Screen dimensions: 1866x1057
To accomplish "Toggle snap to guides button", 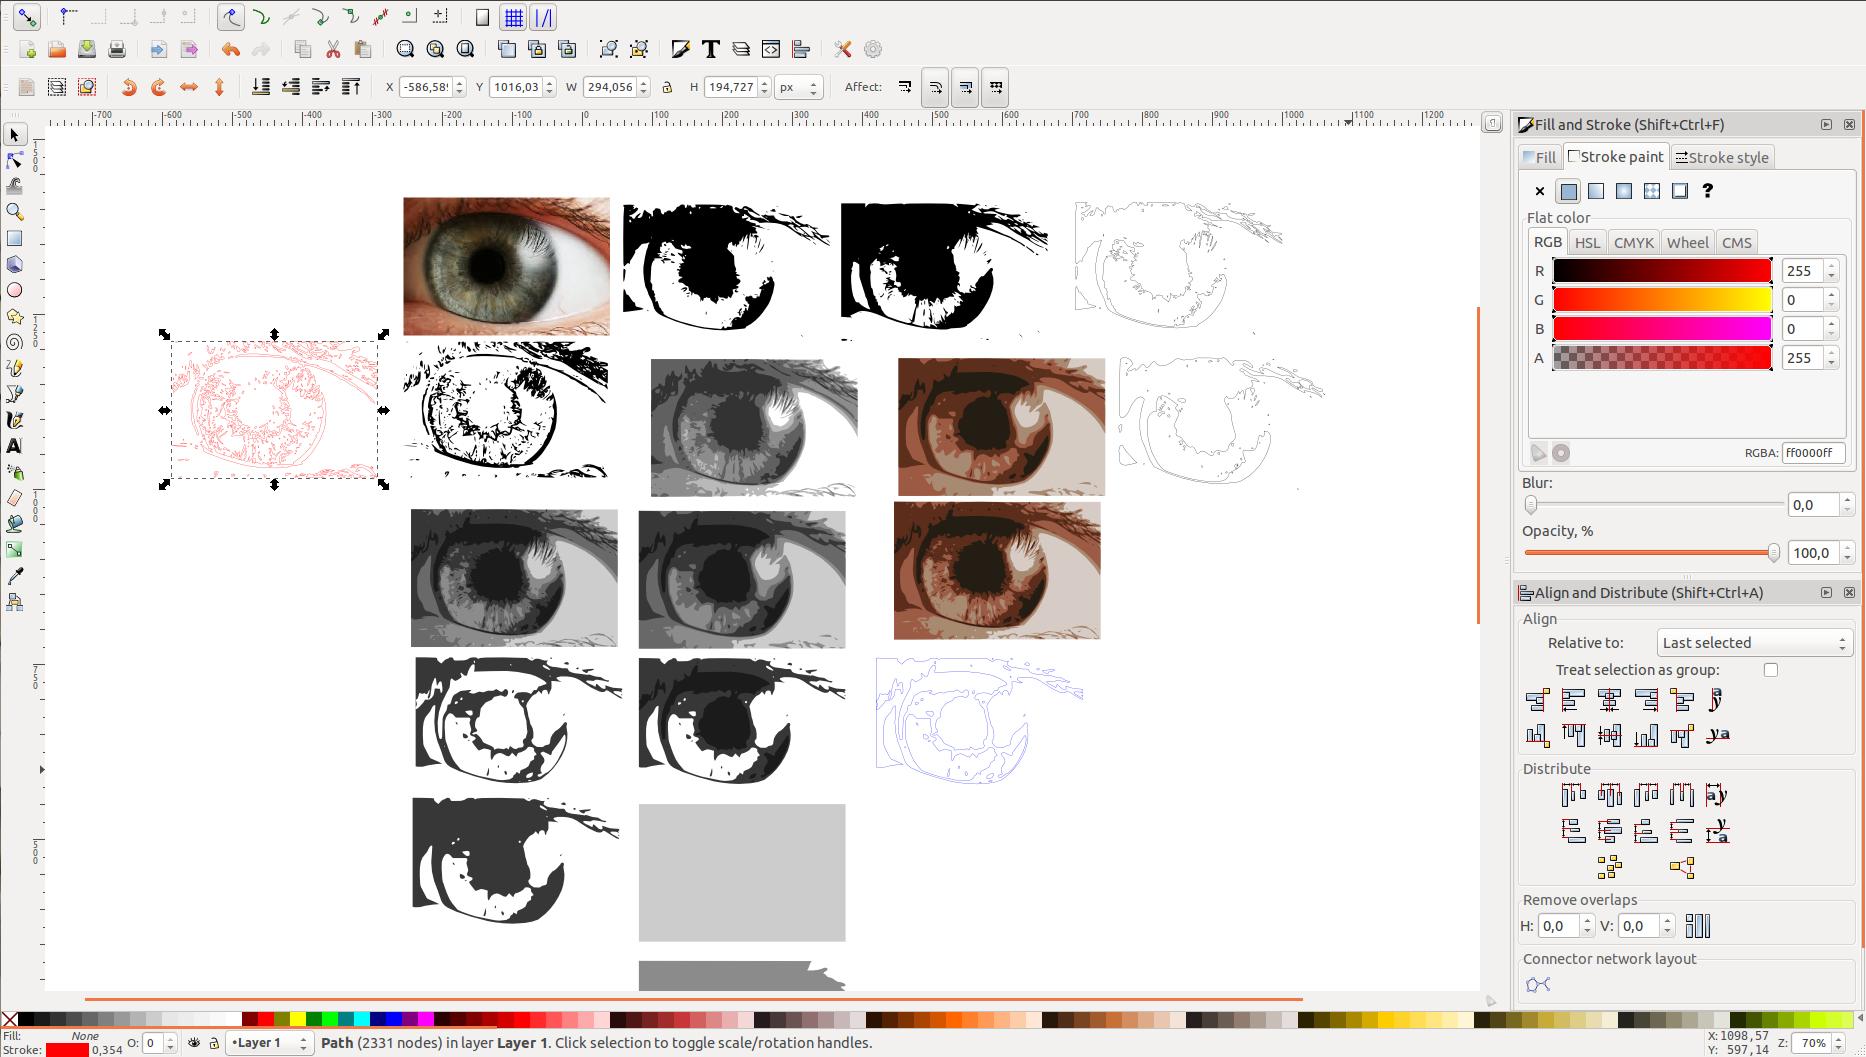I will pyautogui.click(x=543, y=18).
